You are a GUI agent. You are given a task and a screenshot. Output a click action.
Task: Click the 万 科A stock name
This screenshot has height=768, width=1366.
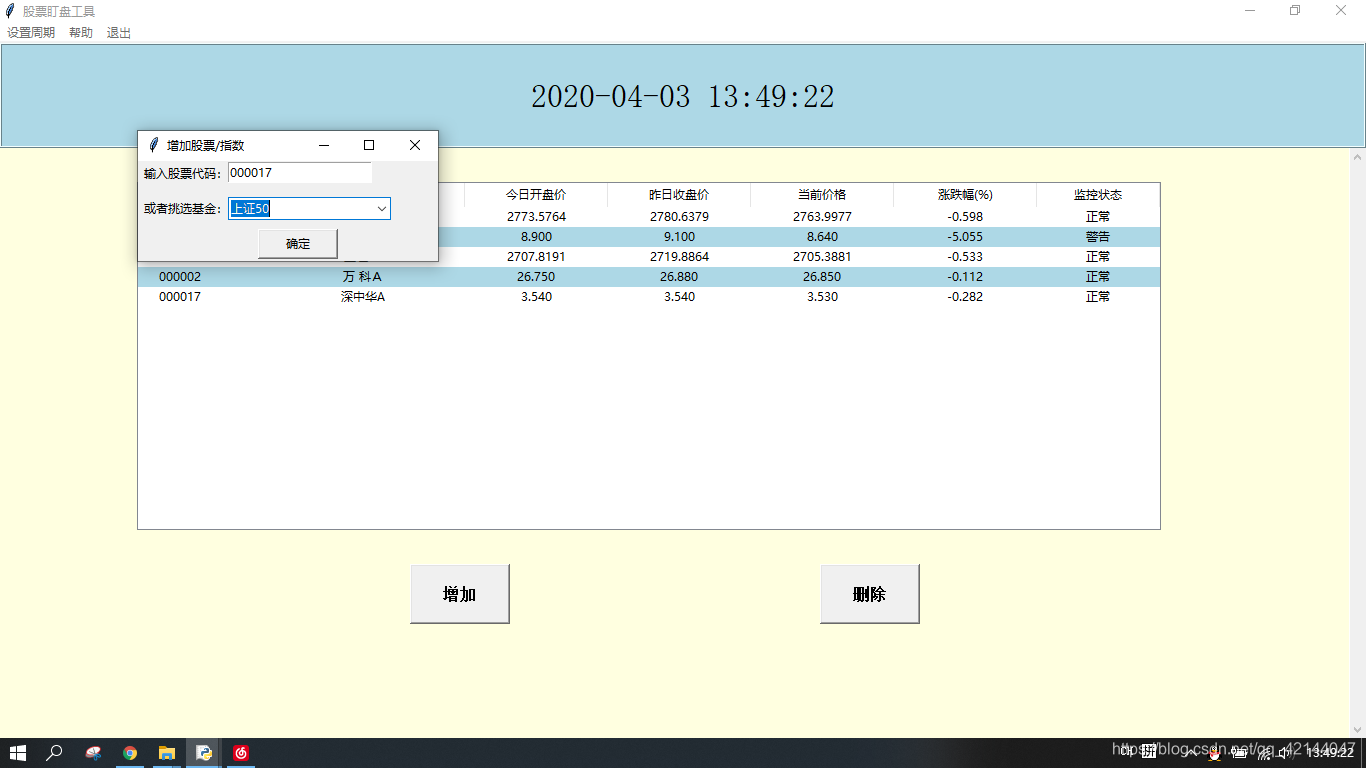362,277
